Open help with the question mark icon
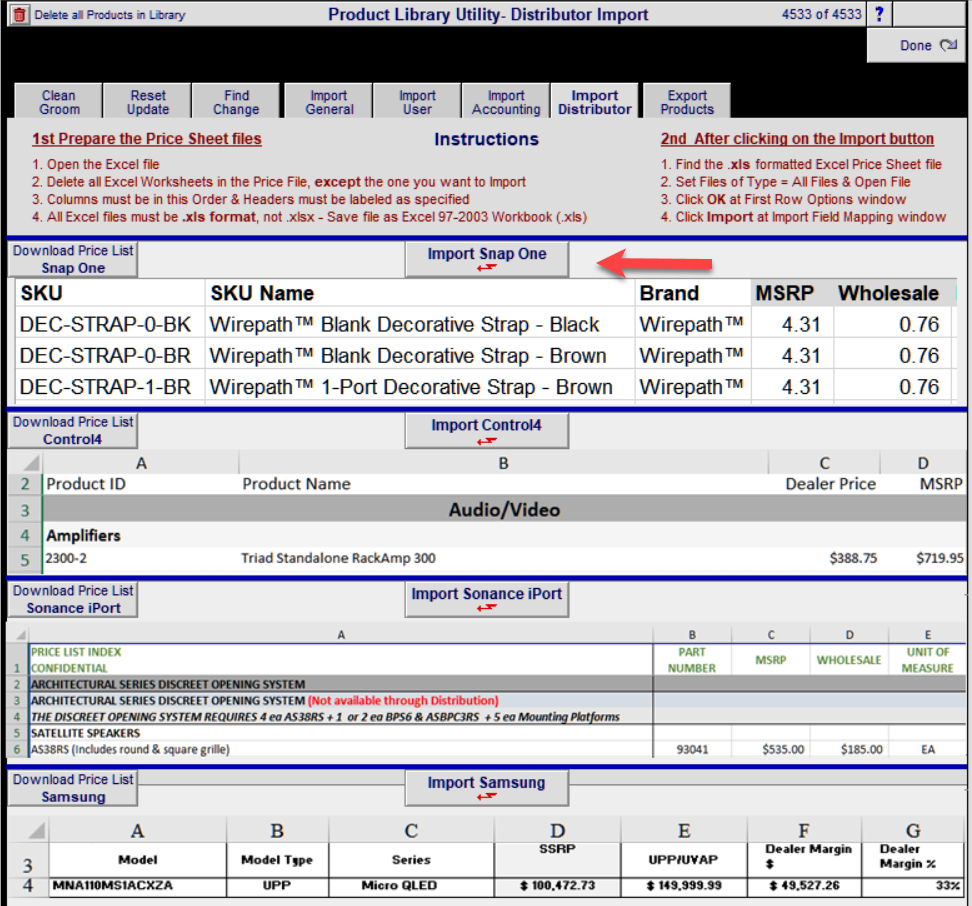This screenshot has height=906, width=972. point(879,14)
